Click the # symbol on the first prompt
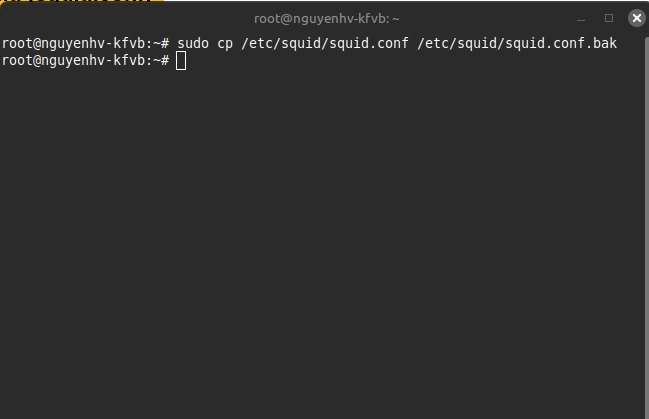This screenshot has height=419, width=649. coord(164,44)
